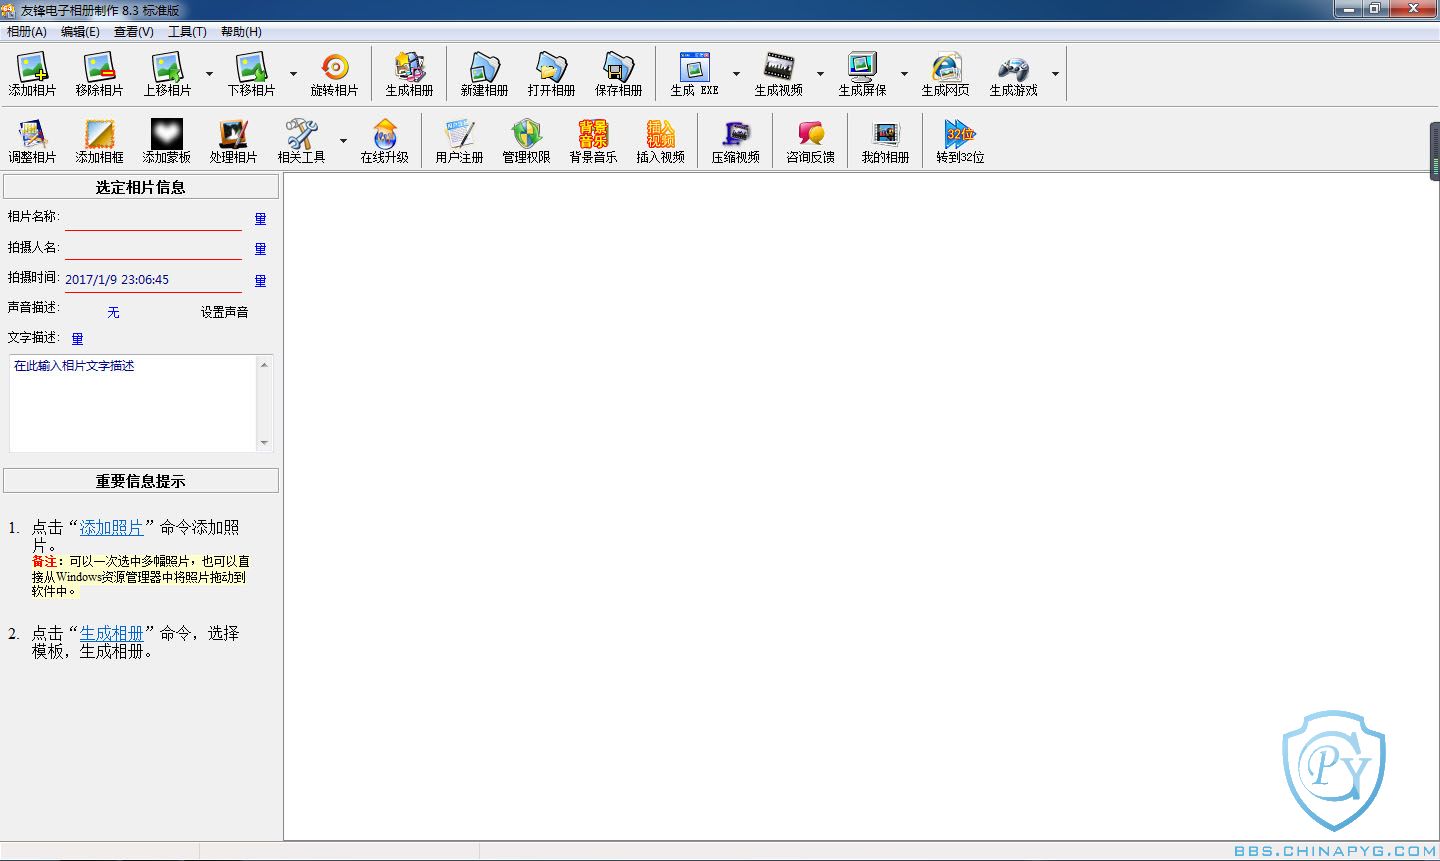Open 咨询反馈 feedback icon
This screenshot has width=1440, height=861.
click(x=810, y=141)
